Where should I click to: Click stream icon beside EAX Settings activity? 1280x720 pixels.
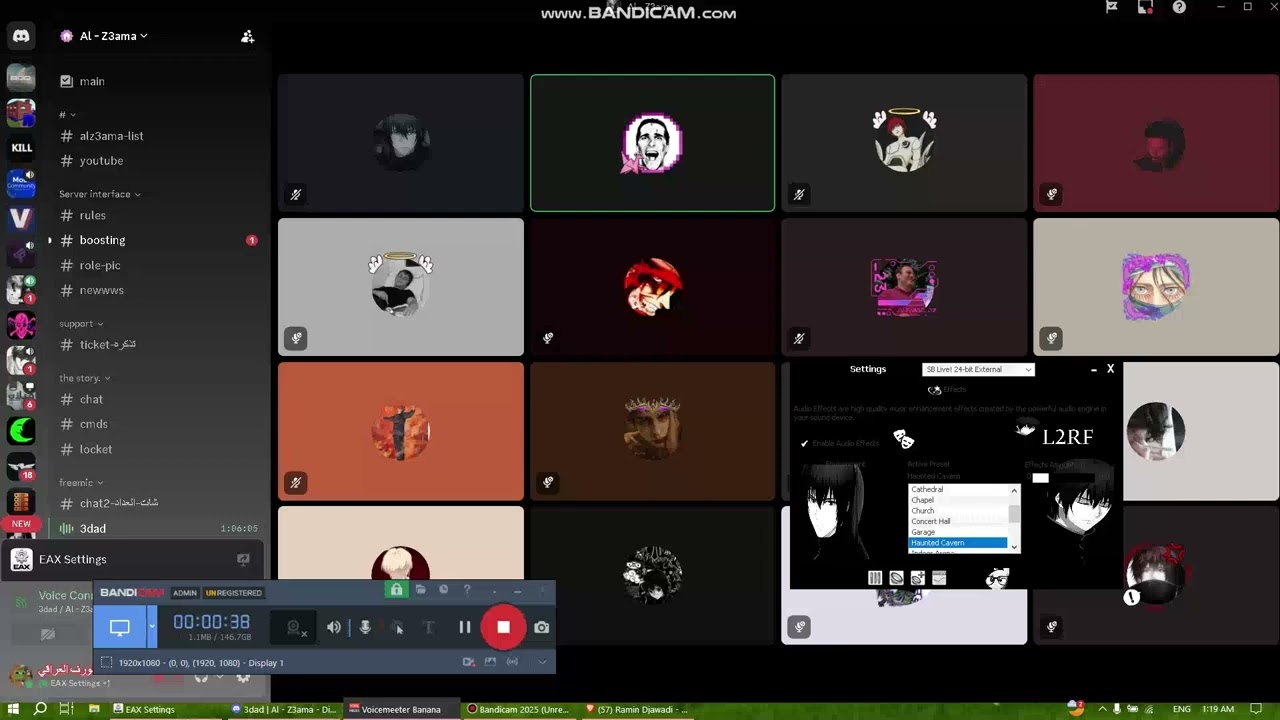coord(243,559)
